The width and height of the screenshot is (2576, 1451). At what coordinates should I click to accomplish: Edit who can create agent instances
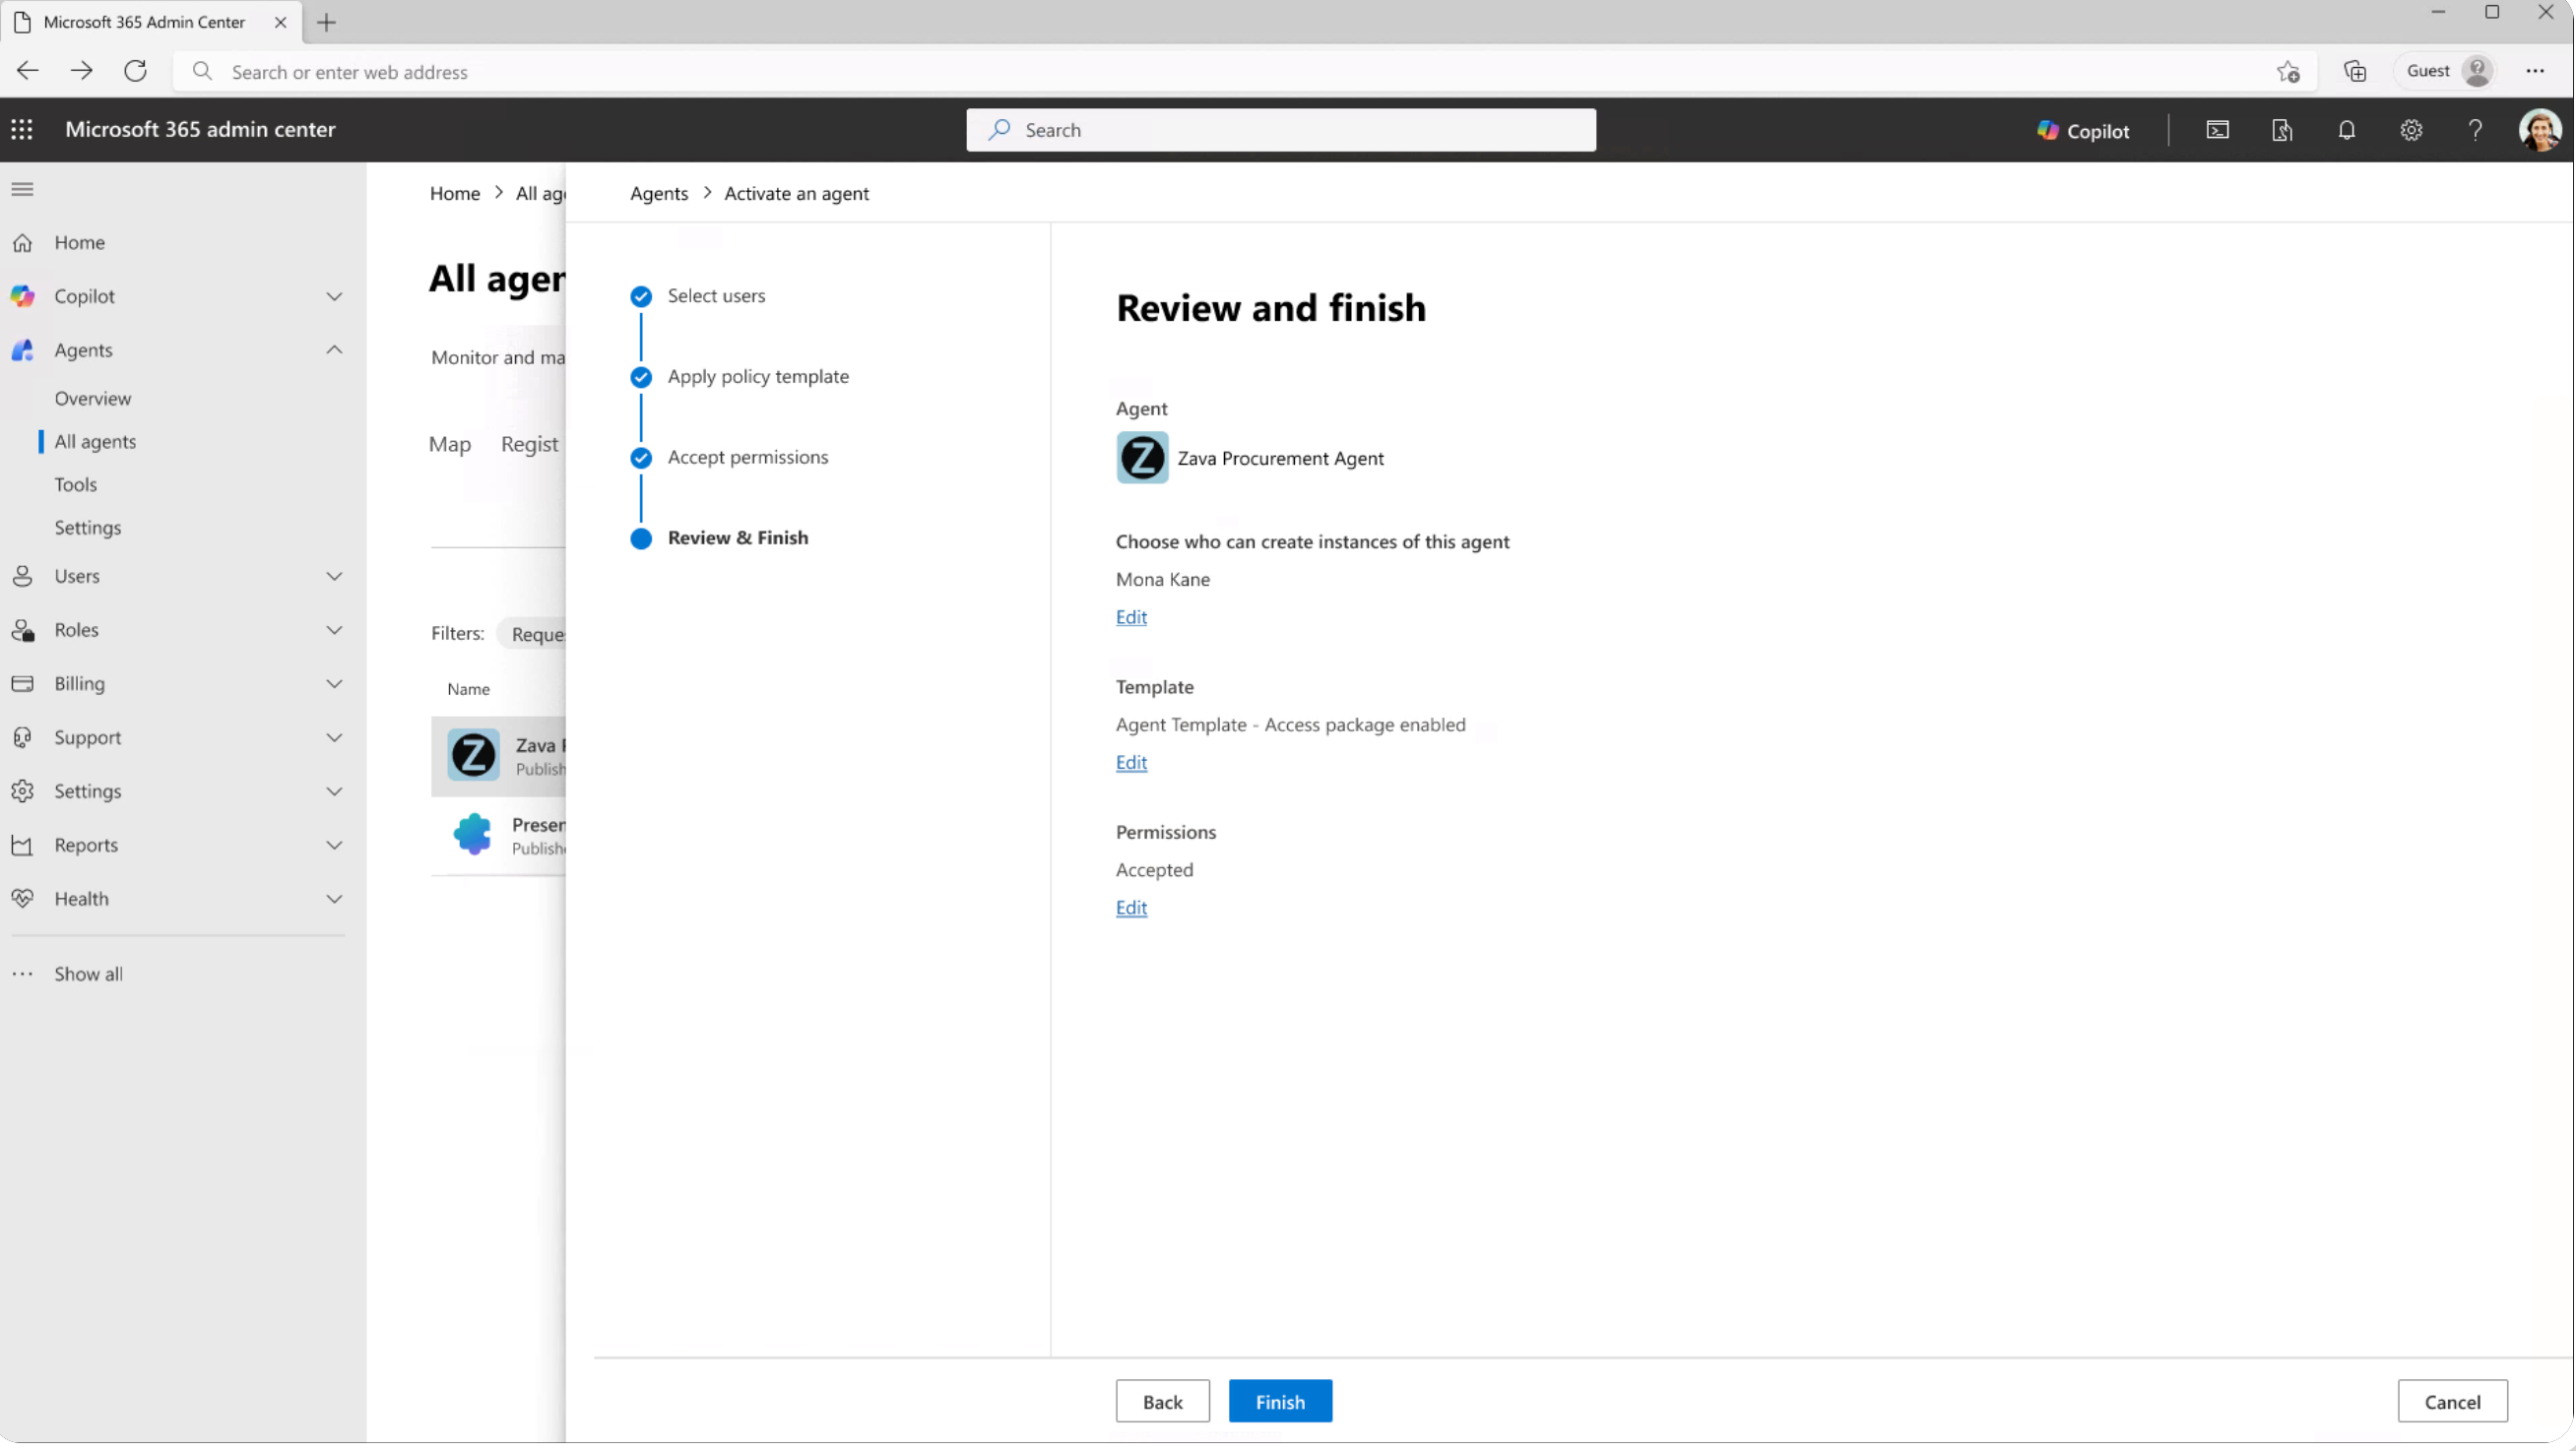click(x=1131, y=617)
